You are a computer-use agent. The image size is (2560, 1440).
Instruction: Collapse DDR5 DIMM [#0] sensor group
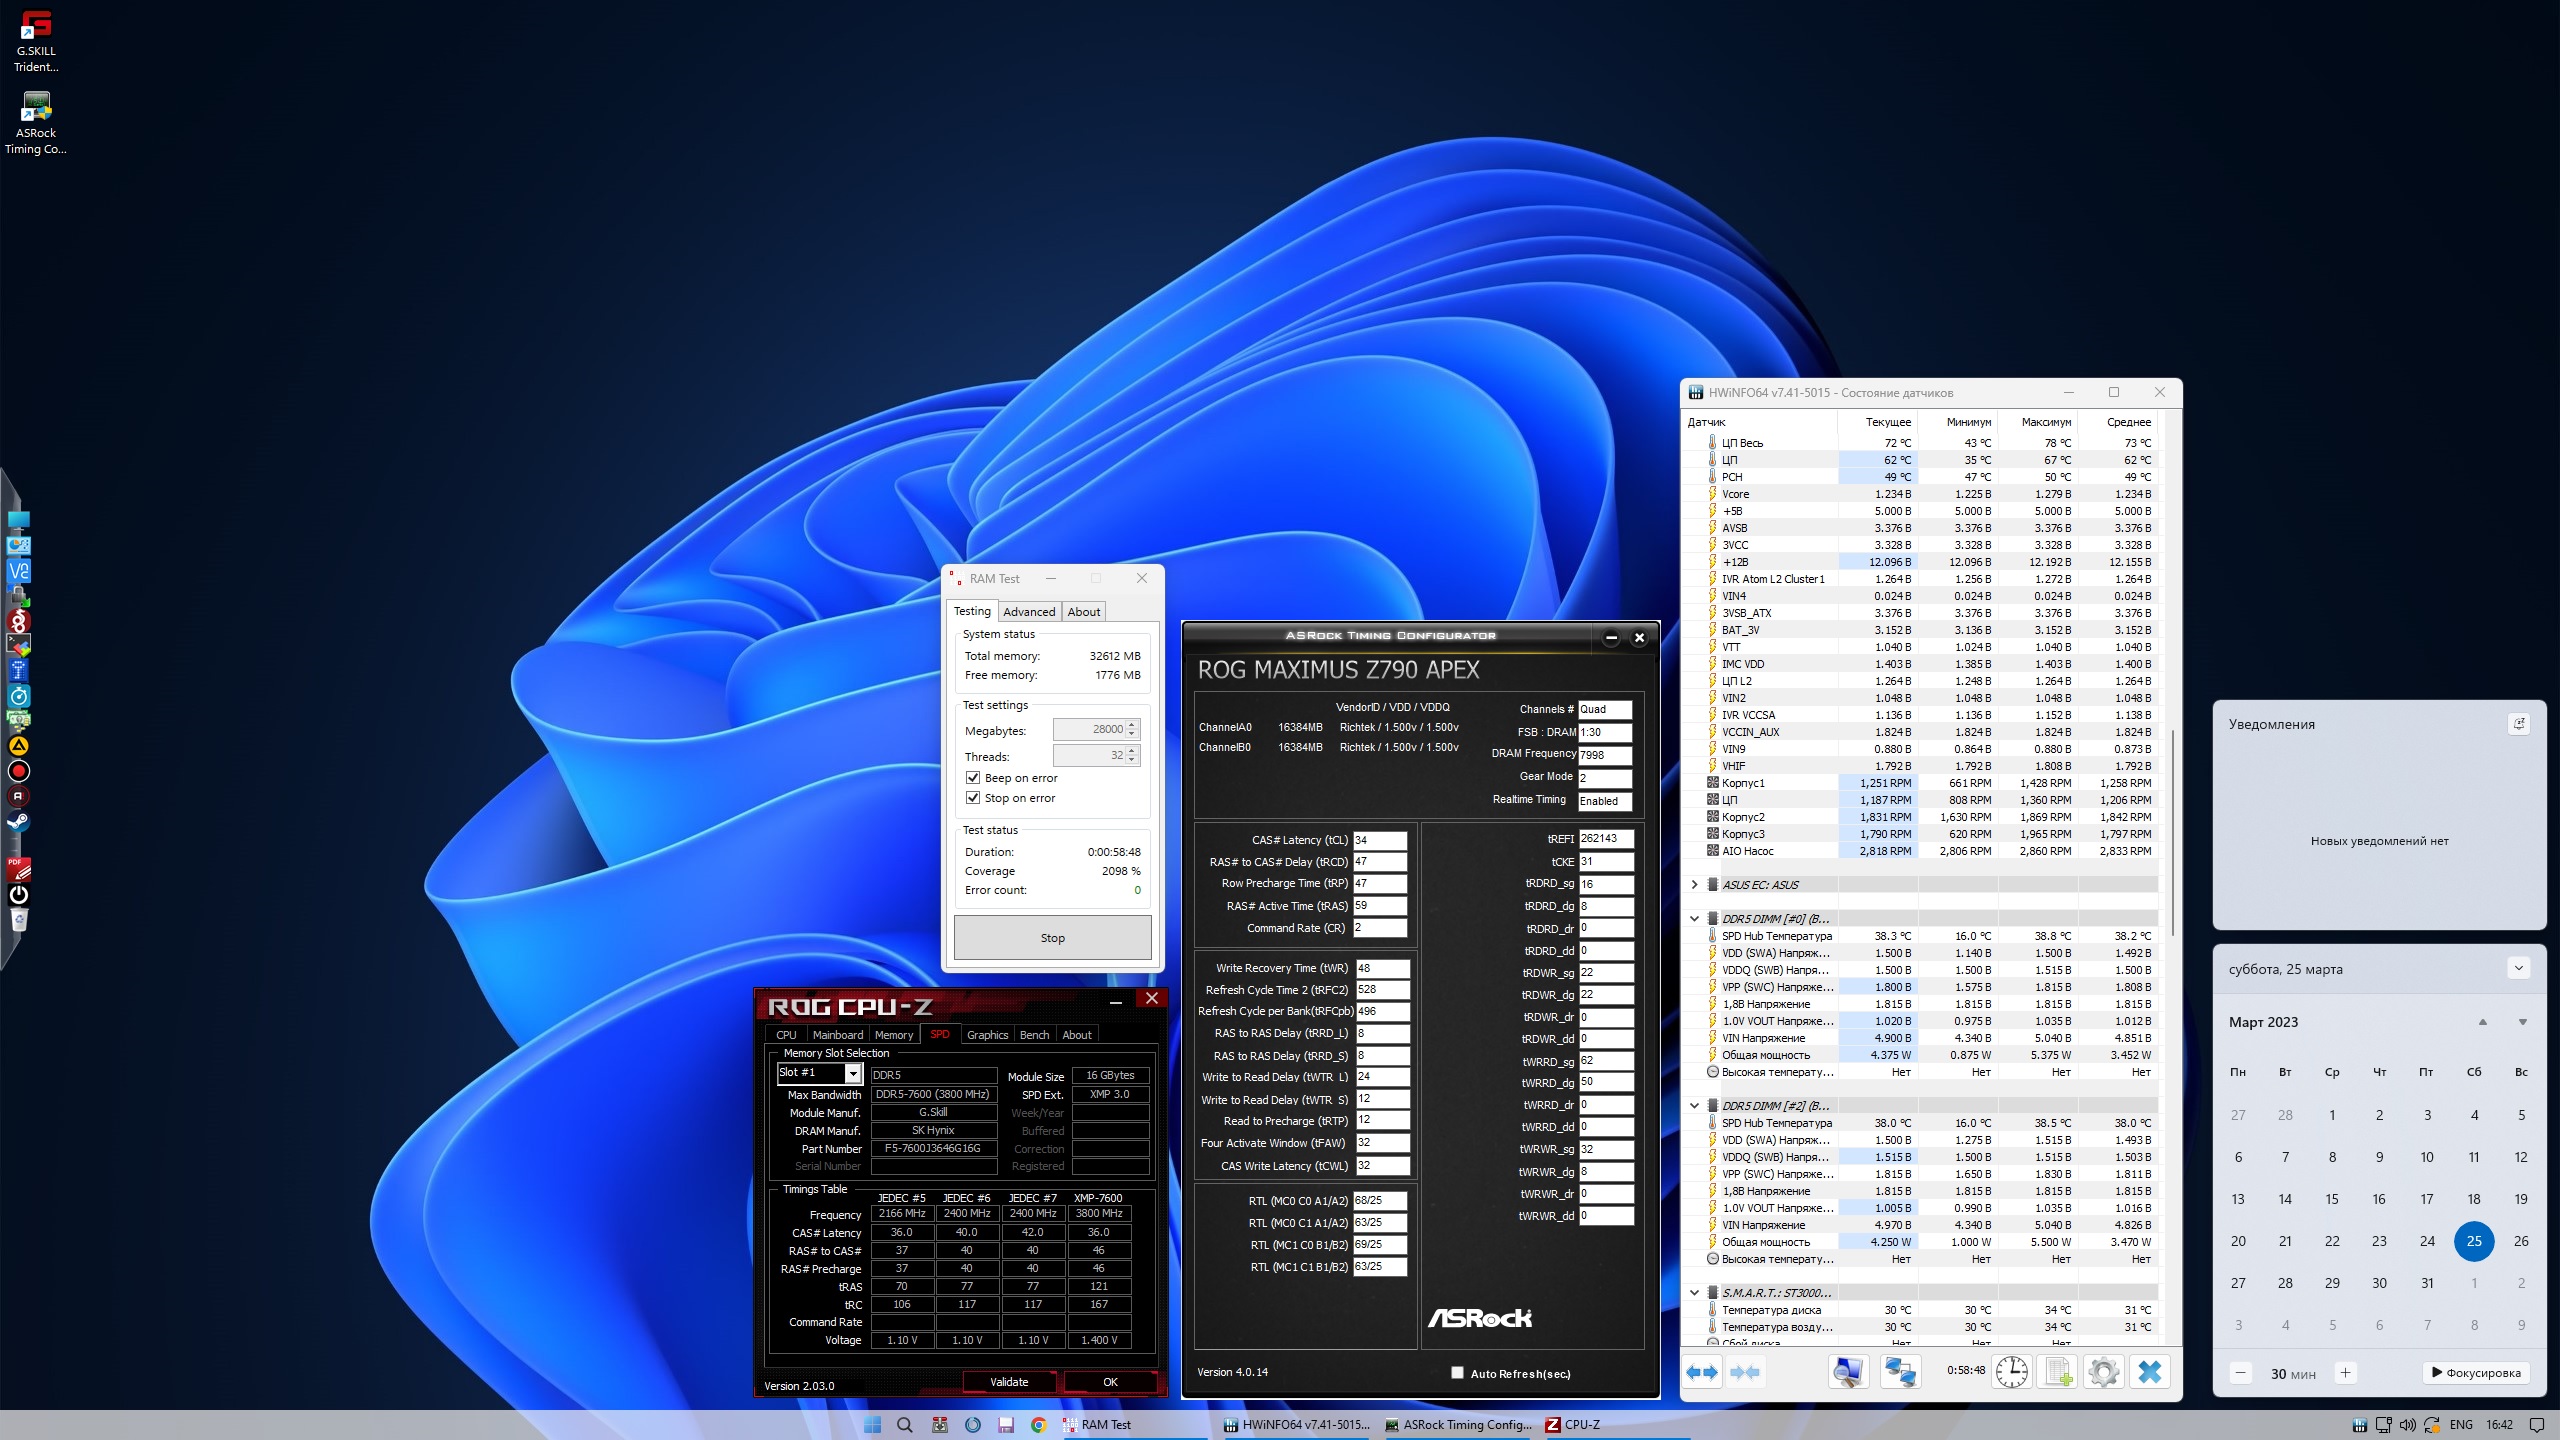pos(1694,919)
